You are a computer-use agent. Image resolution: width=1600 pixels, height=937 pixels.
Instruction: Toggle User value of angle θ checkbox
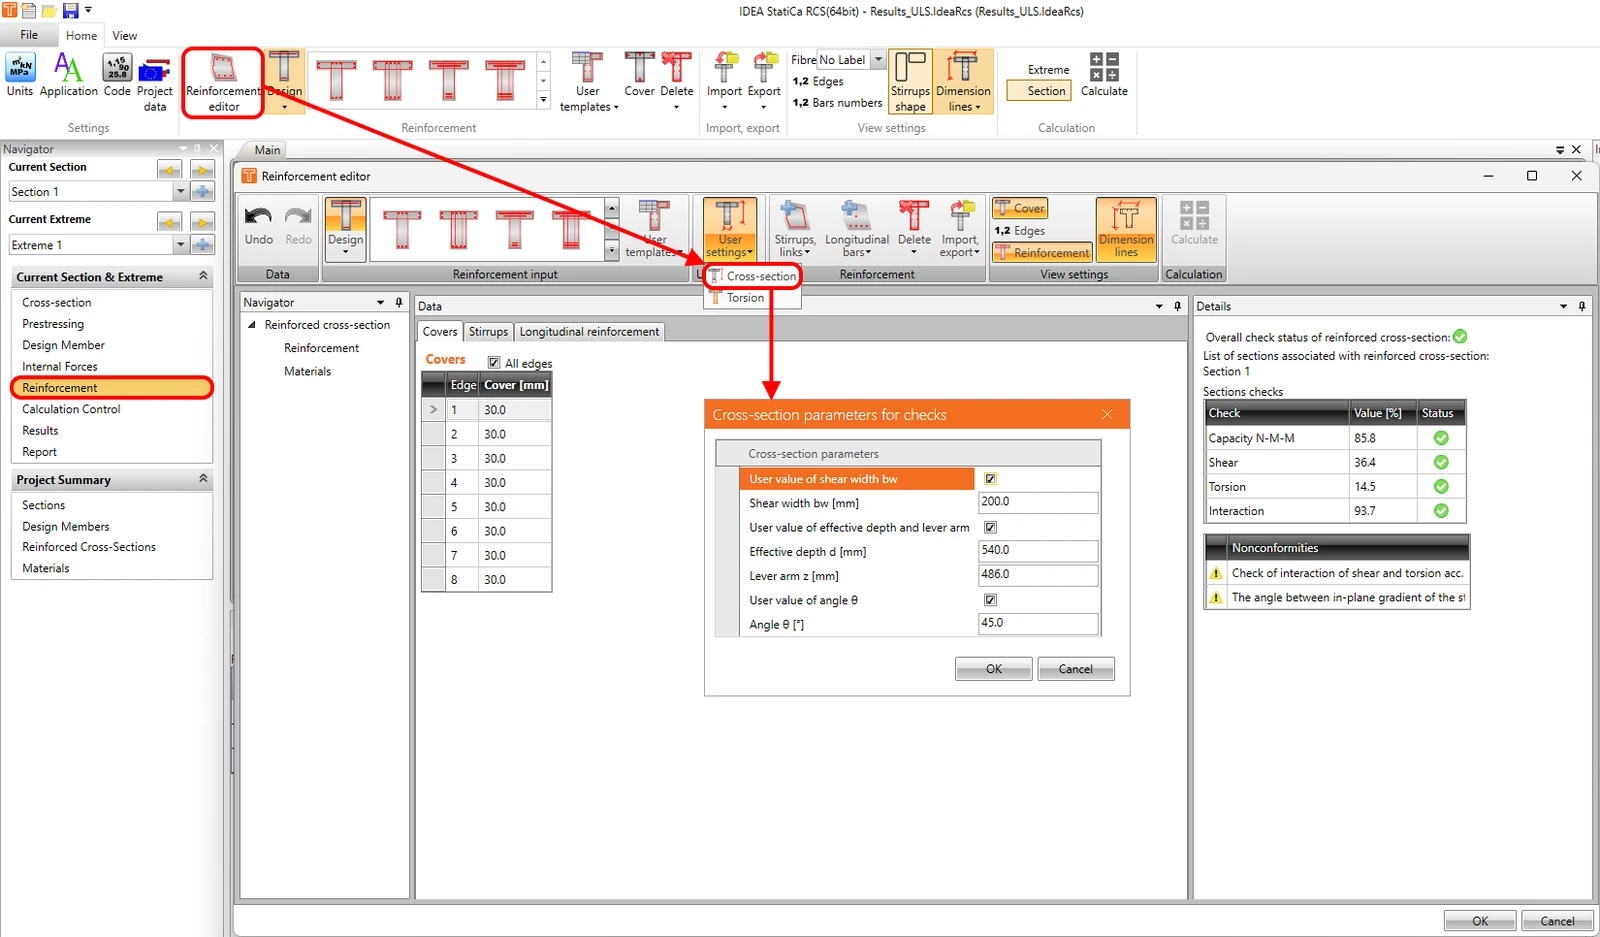click(x=990, y=600)
